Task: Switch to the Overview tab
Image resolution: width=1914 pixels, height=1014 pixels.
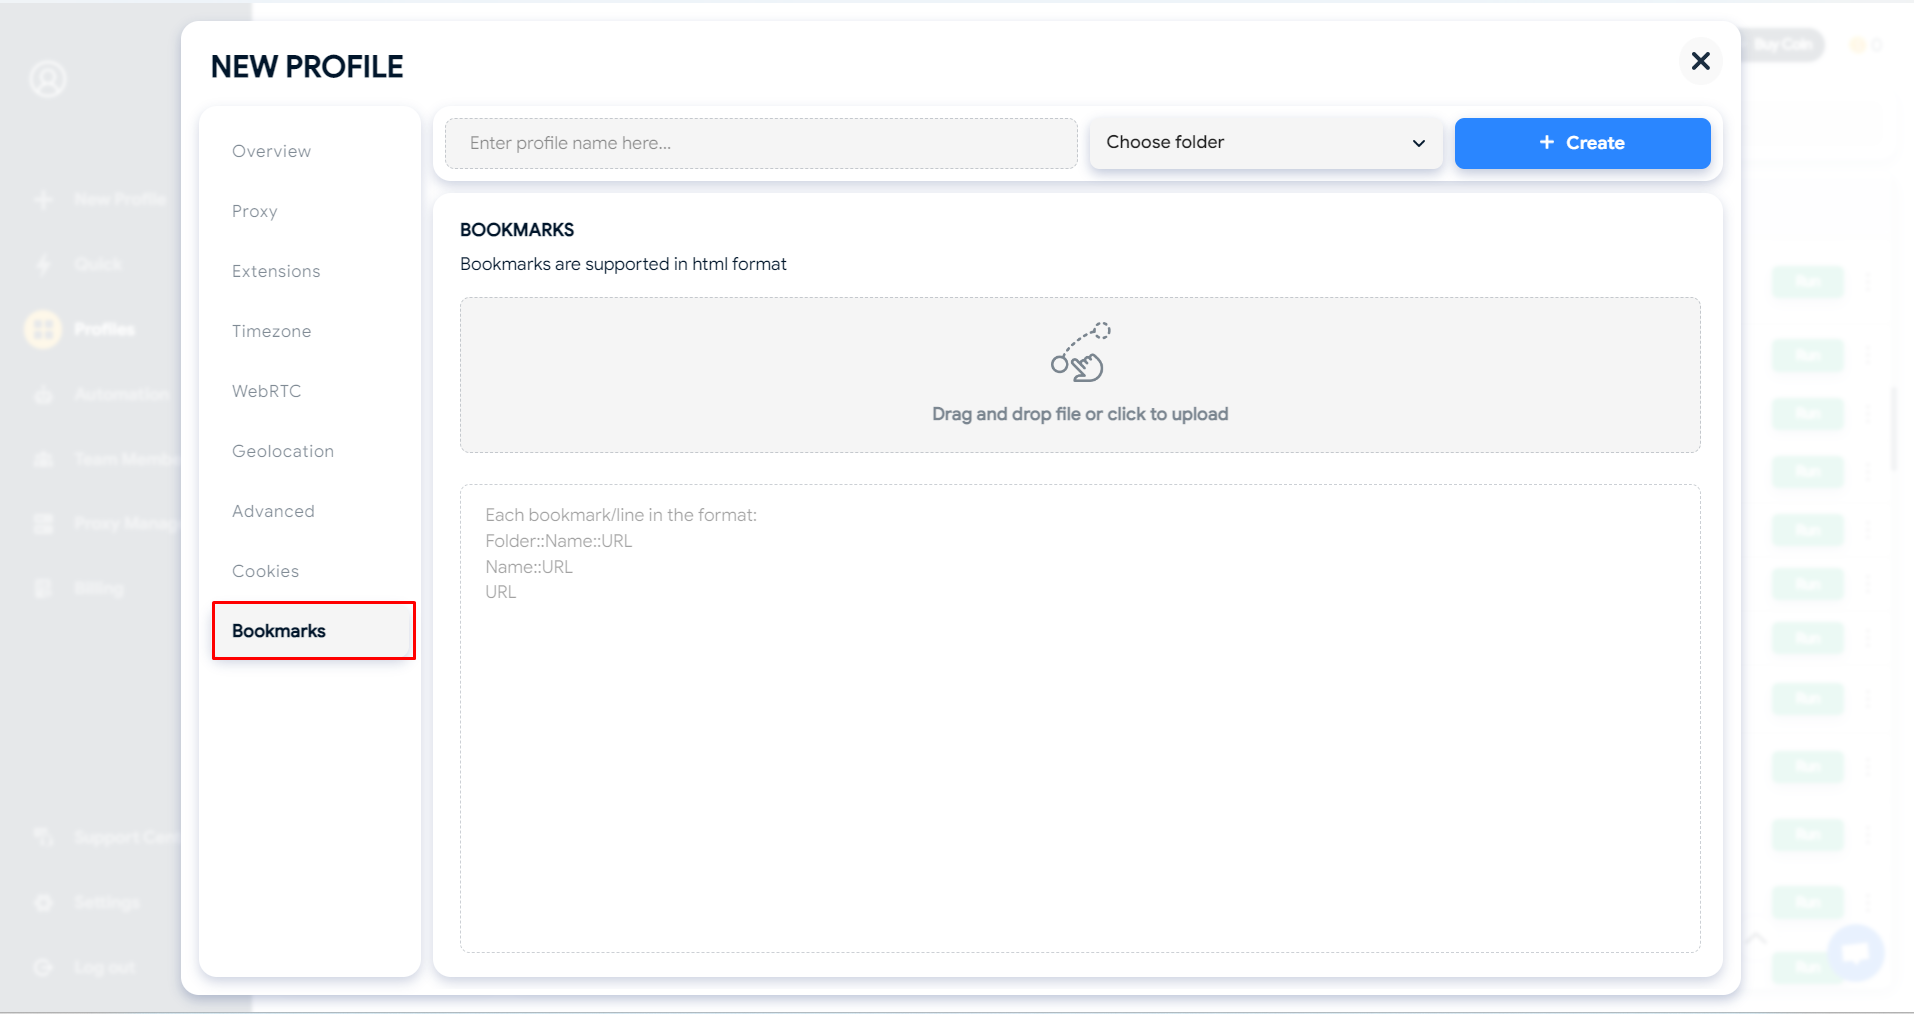Action: click(272, 151)
